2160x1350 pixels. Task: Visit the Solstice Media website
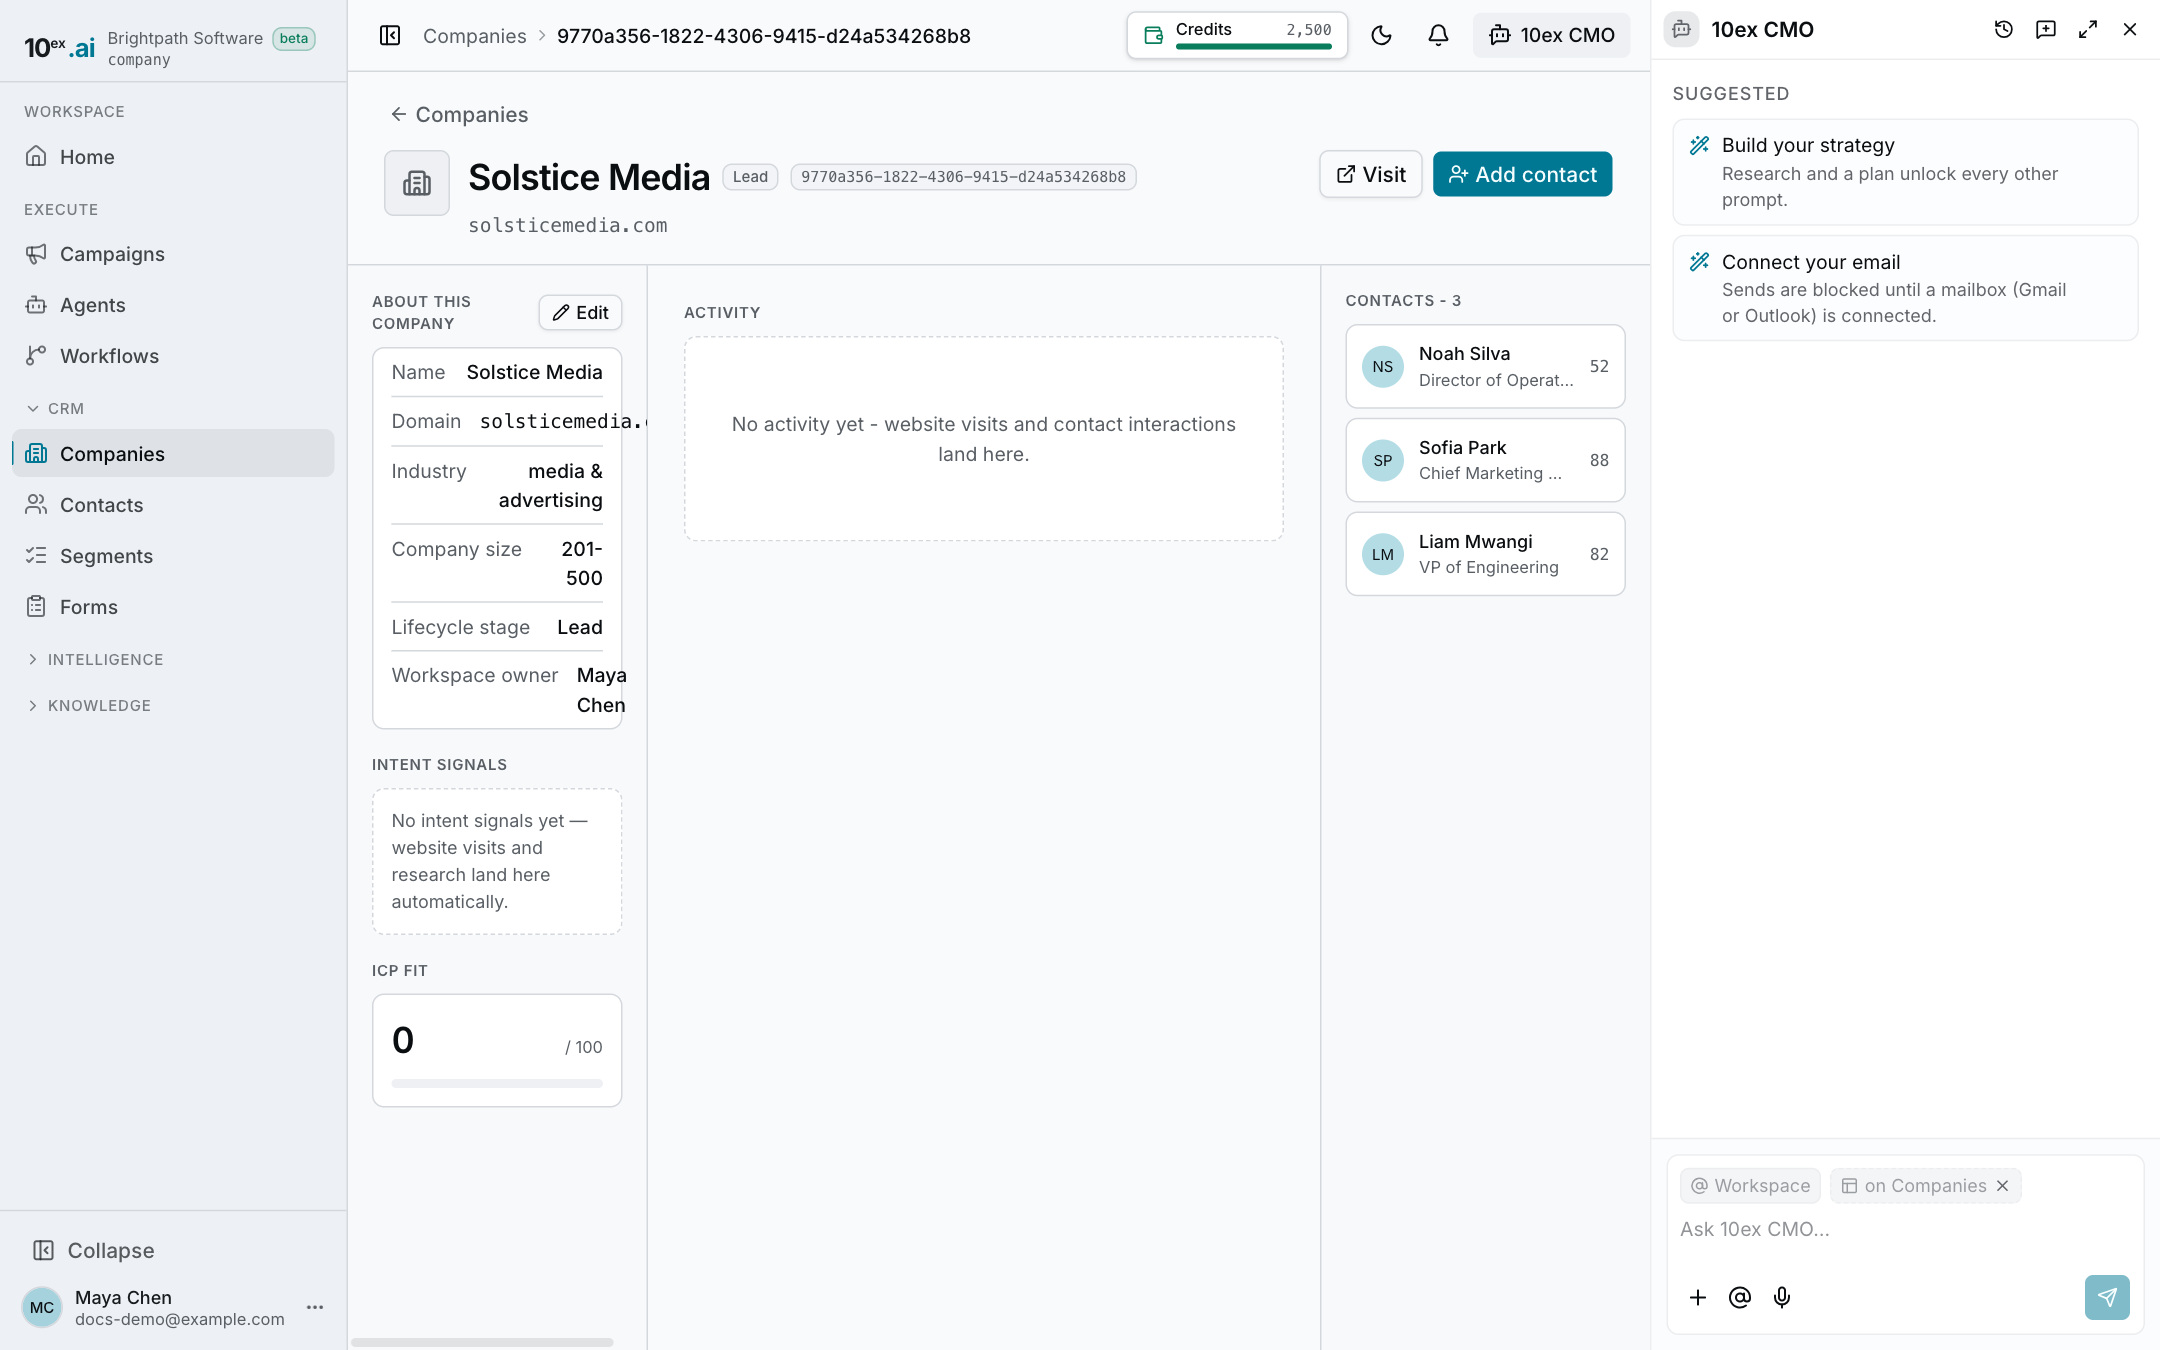coord(1370,174)
